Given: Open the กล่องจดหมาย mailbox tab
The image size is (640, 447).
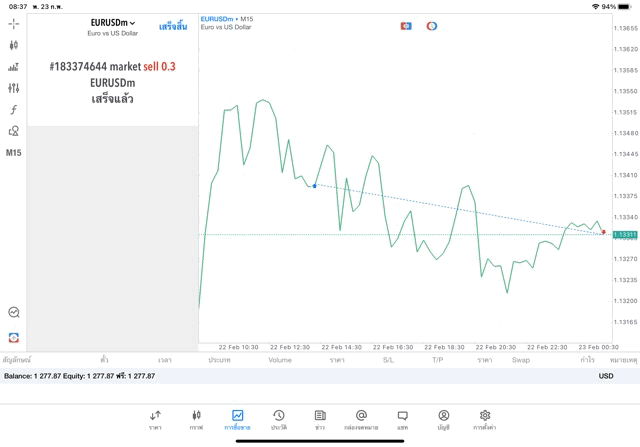Looking at the screenshot, I should [361, 420].
